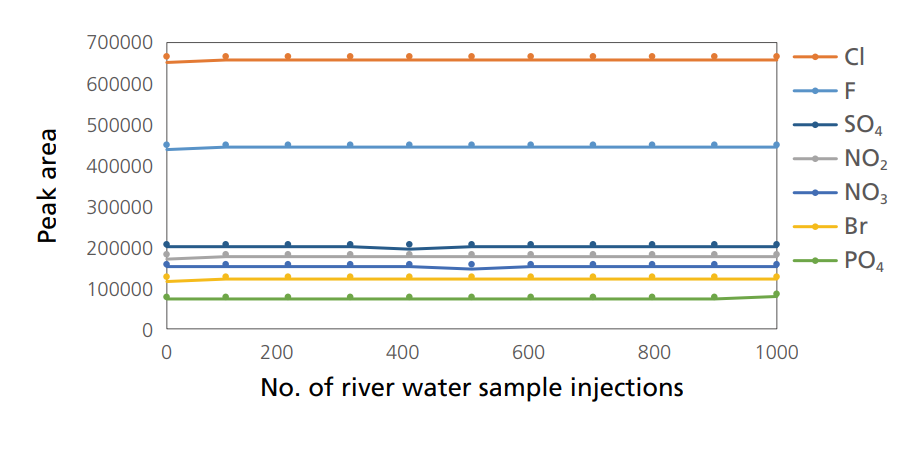Click the green PO4 legend line marker
This screenshot has height=457, width=918.
816,261
